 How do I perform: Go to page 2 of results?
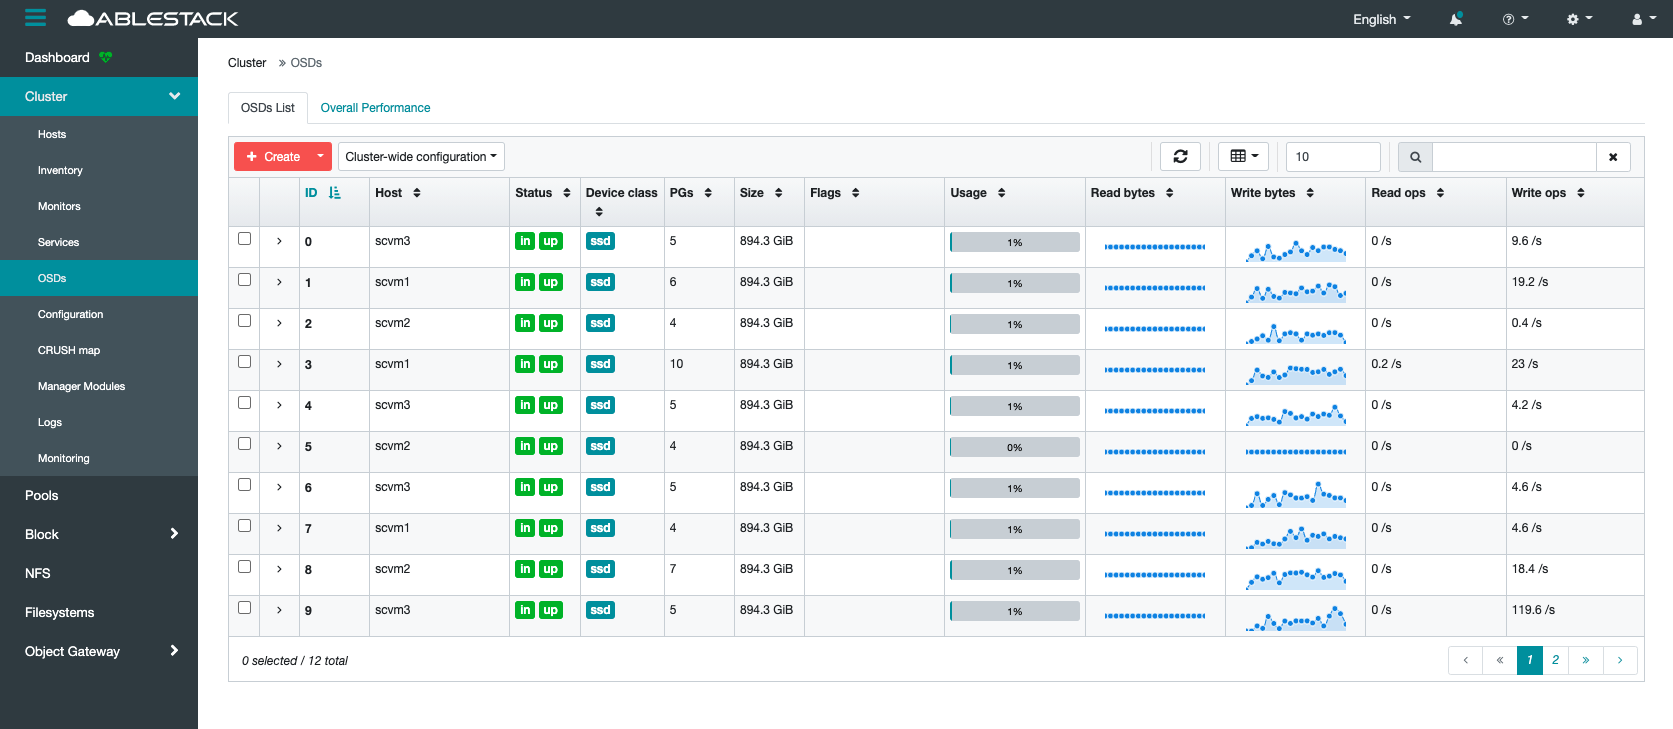1555,660
